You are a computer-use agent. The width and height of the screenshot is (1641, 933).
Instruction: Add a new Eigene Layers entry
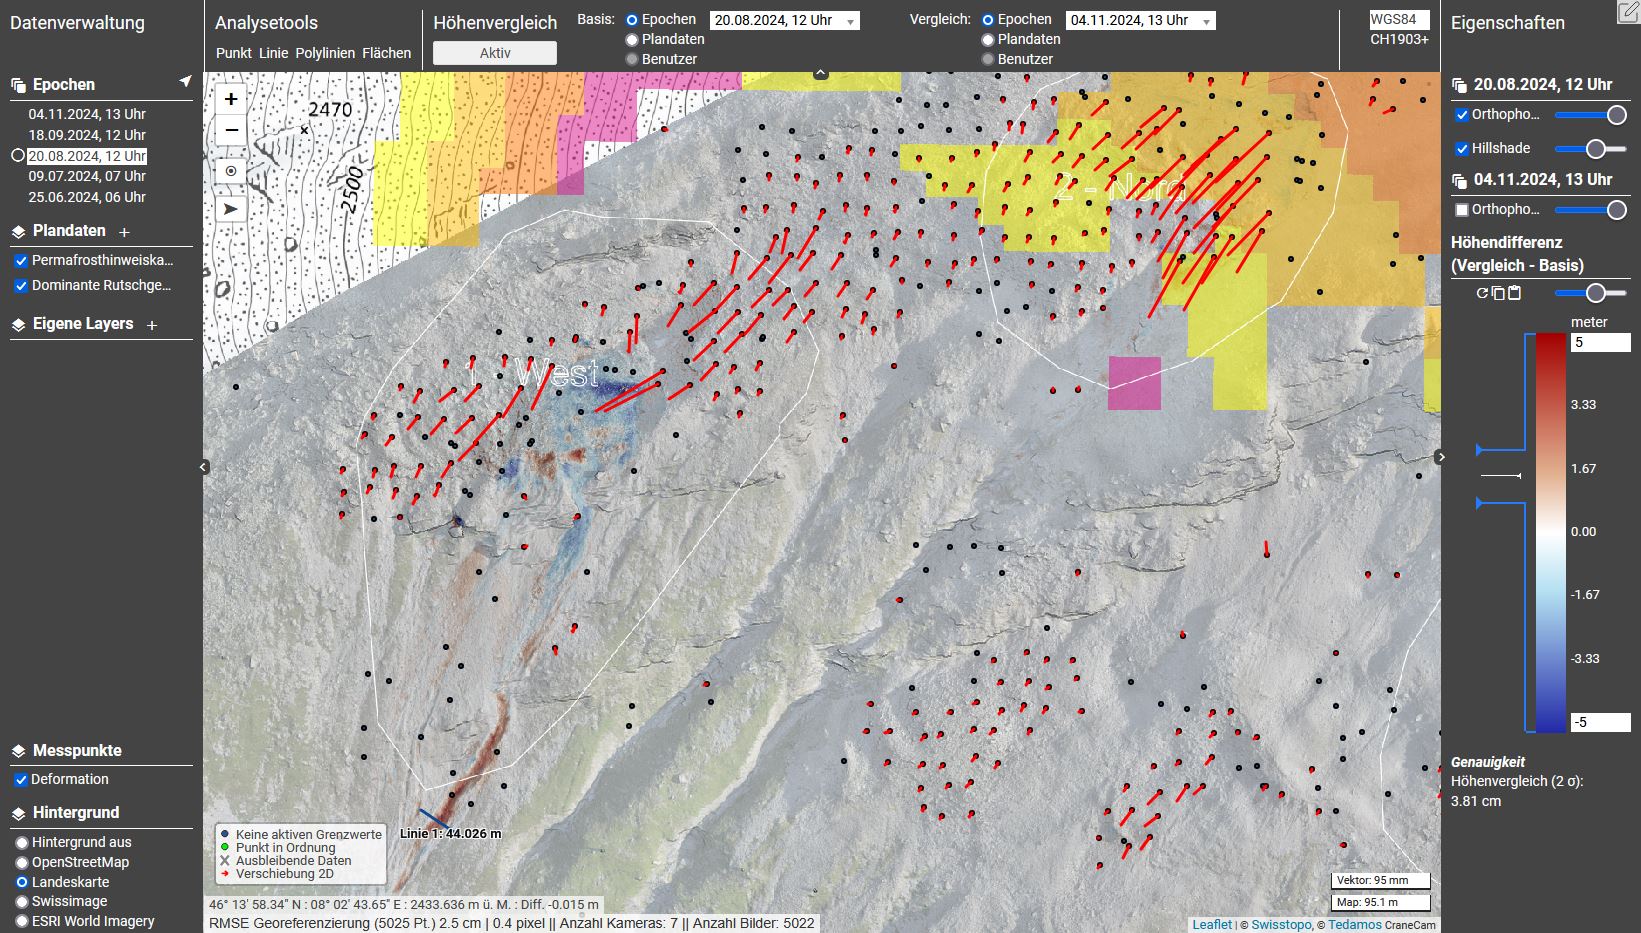click(x=152, y=325)
